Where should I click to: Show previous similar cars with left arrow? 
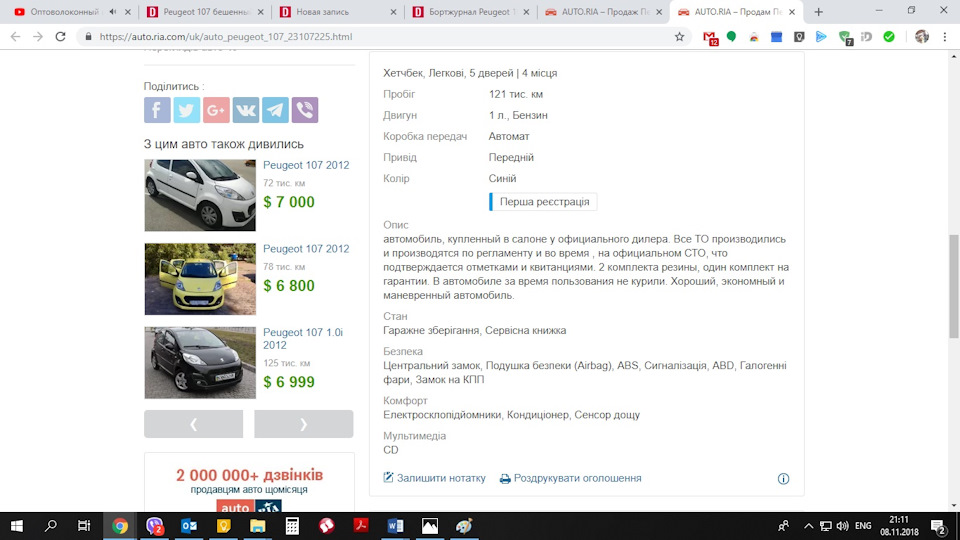pos(193,424)
